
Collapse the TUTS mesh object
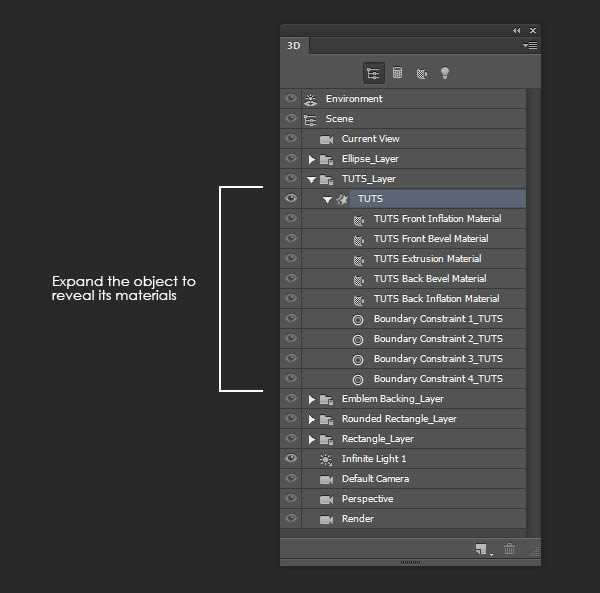click(x=328, y=199)
